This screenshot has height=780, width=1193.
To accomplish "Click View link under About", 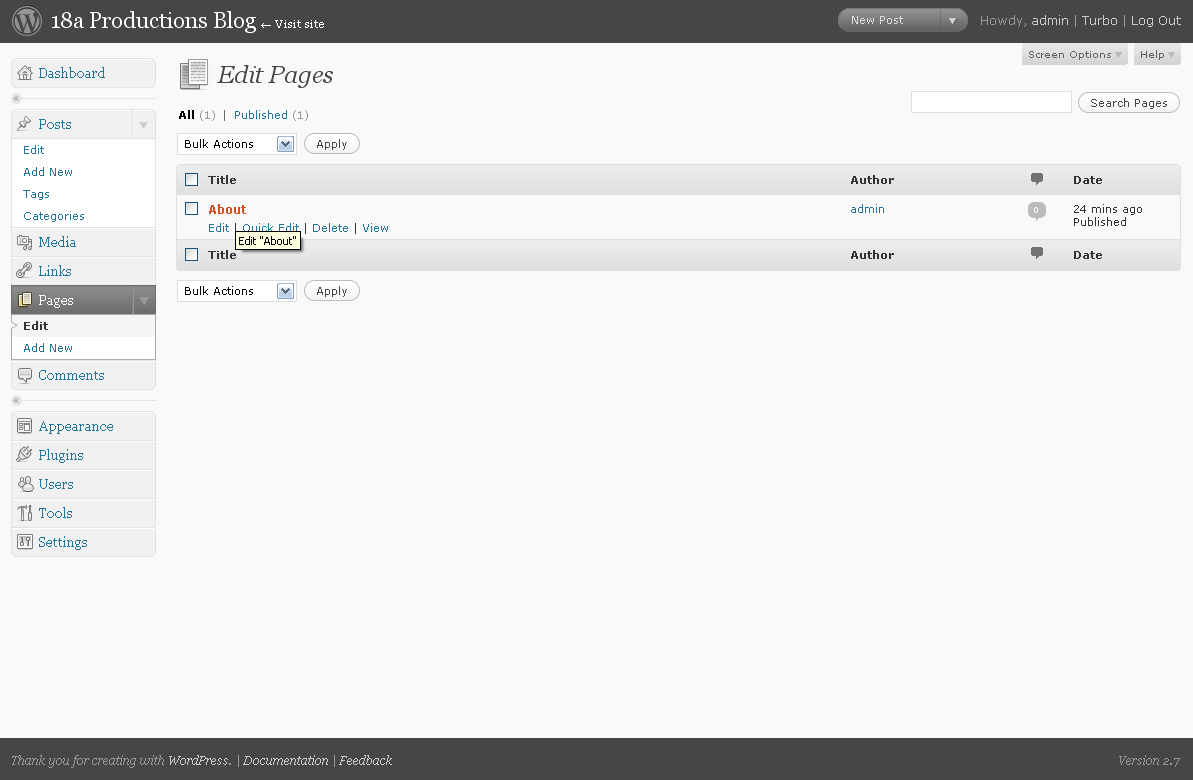I will coord(375,228).
